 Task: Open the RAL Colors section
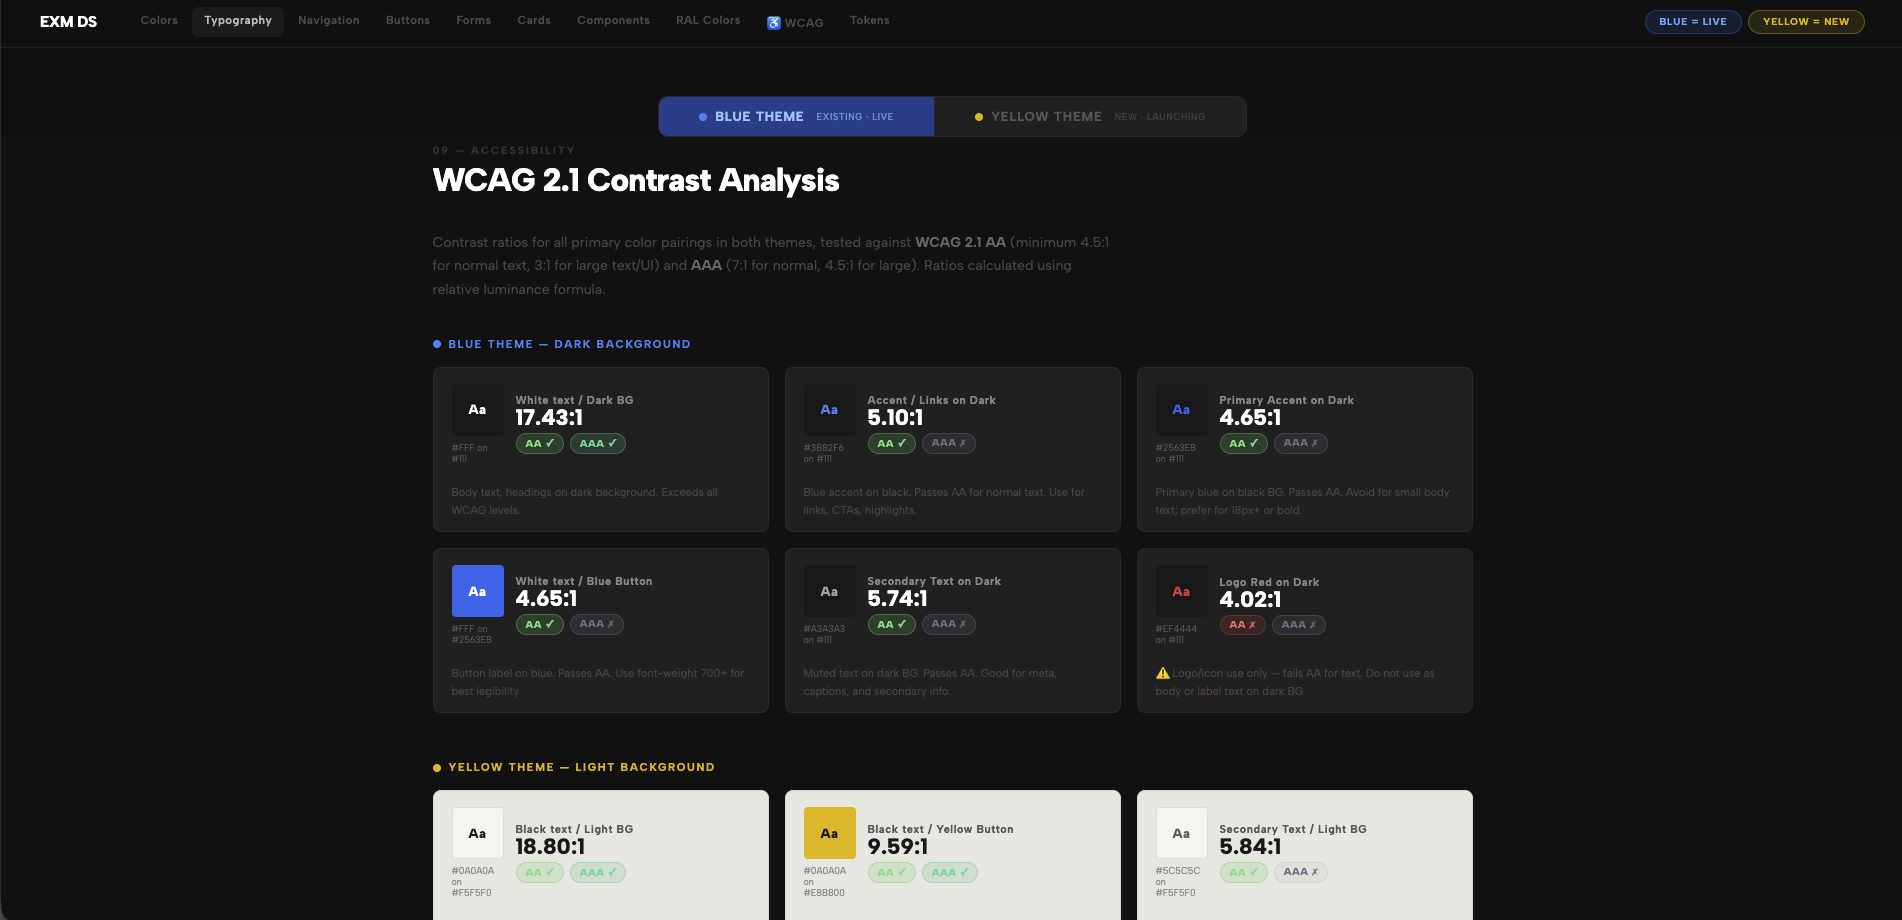point(707,20)
